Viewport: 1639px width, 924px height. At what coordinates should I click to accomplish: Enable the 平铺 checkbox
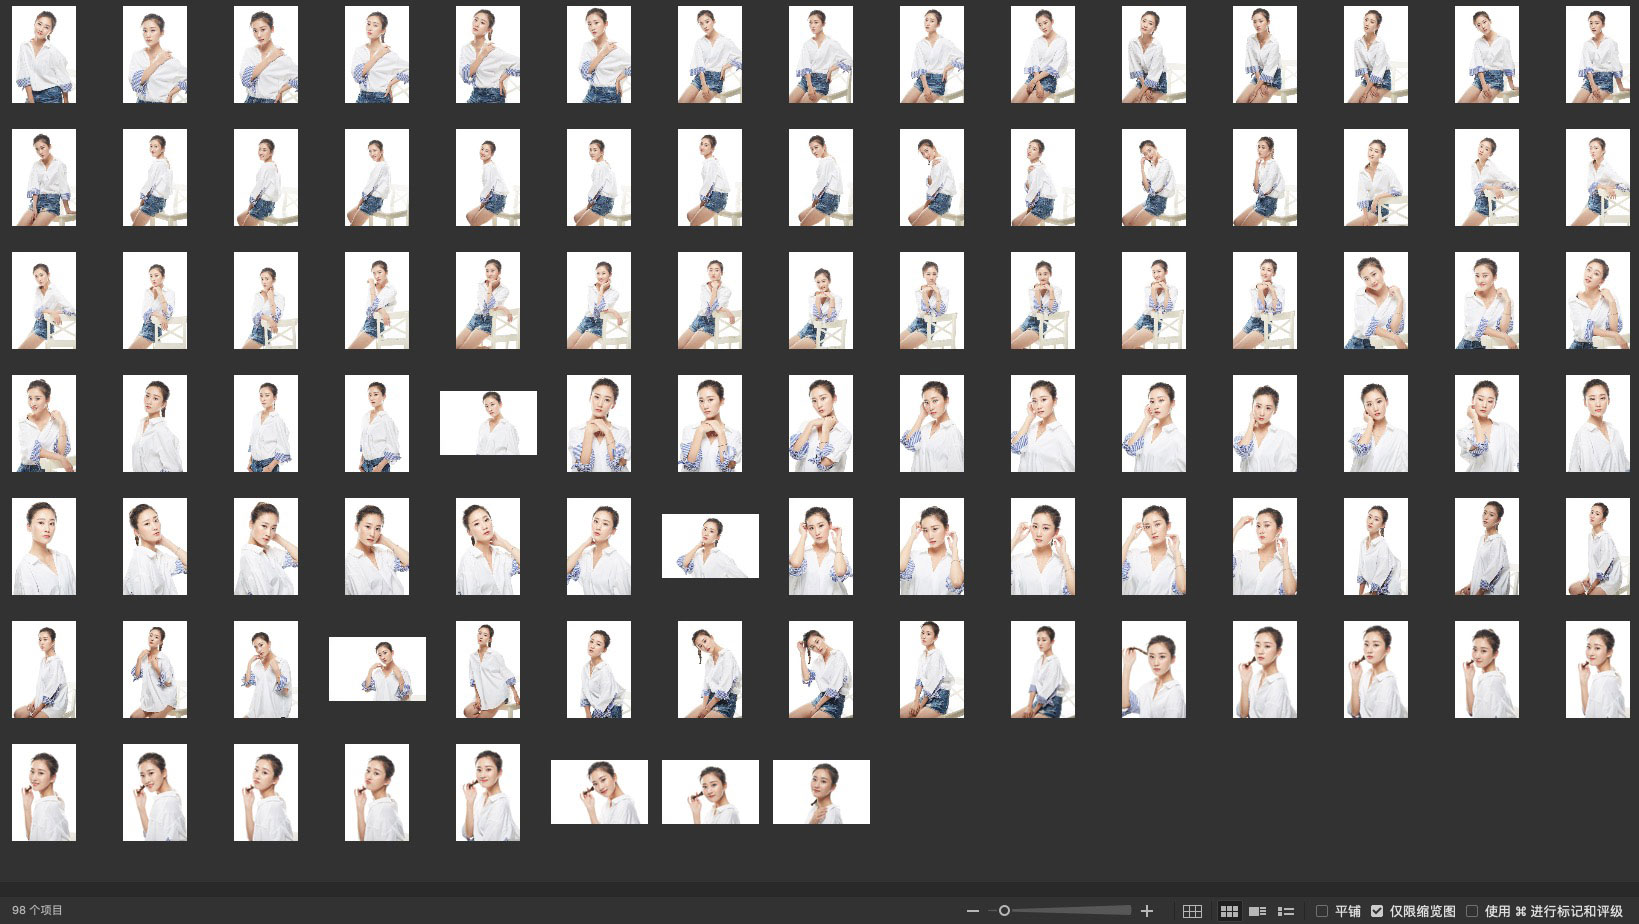point(1322,911)
